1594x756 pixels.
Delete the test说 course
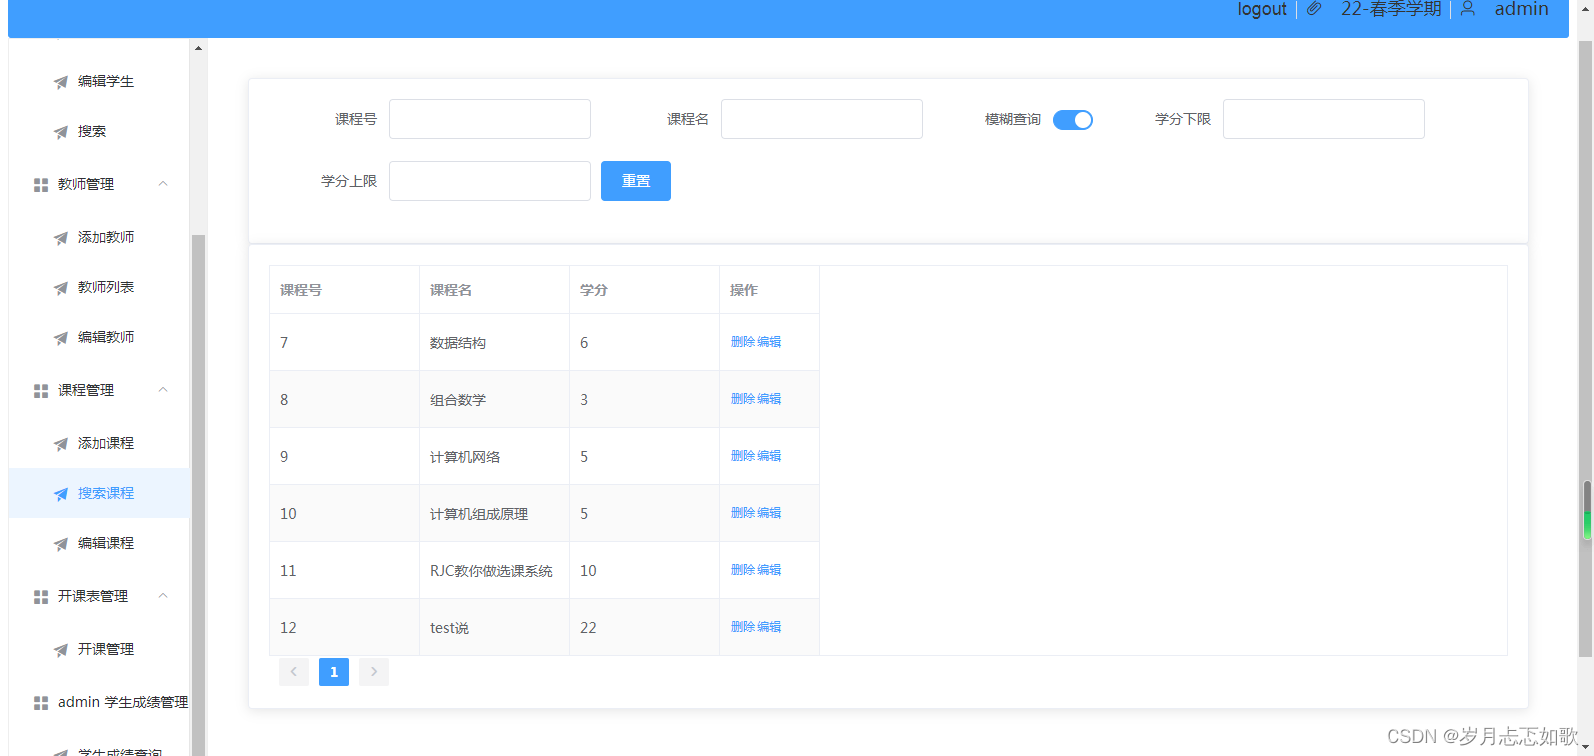coord(743,627)
